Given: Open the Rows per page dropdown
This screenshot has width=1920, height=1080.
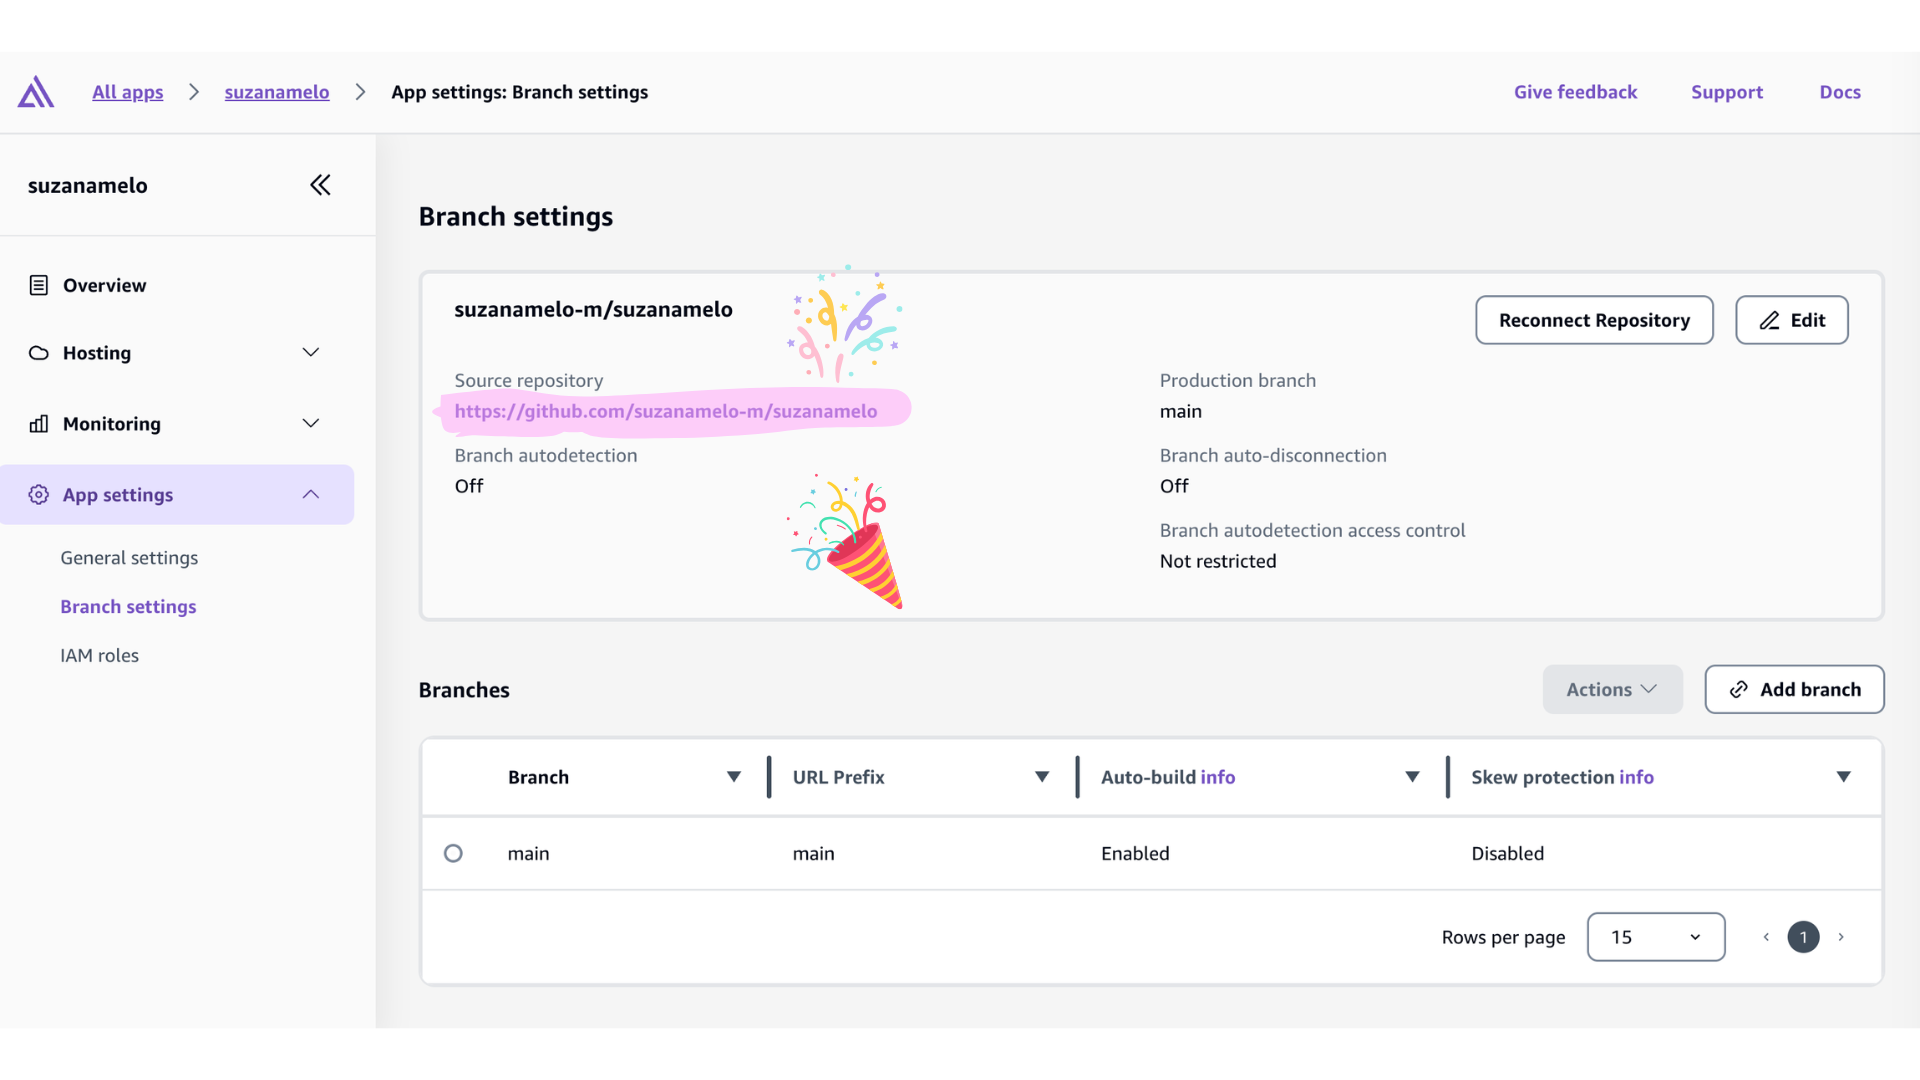Looking at the screenshot, I should click(x=1656, y=937).
